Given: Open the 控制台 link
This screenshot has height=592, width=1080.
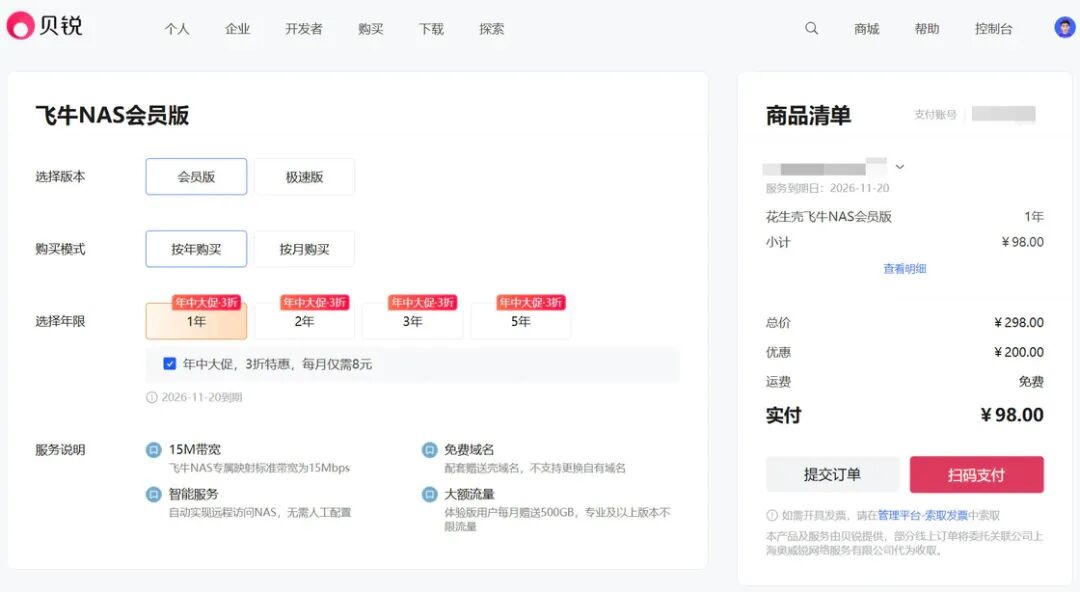Looking at the screenshot, I should click(x=994, y=29).
